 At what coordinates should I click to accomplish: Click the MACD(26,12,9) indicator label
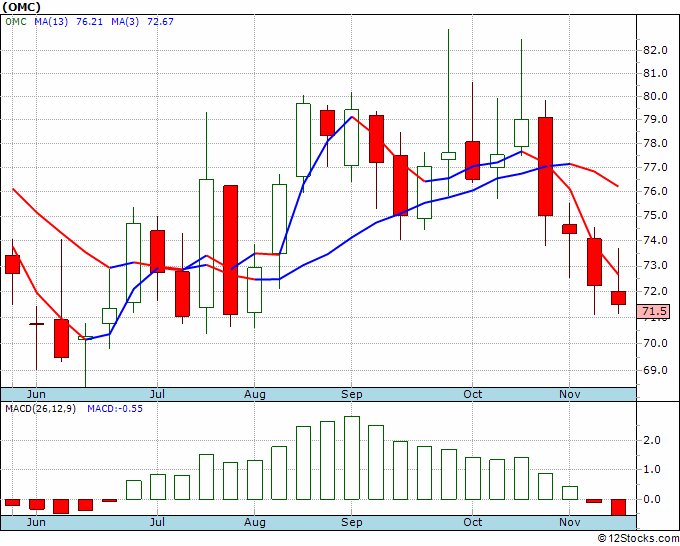(x=40, y=409)
